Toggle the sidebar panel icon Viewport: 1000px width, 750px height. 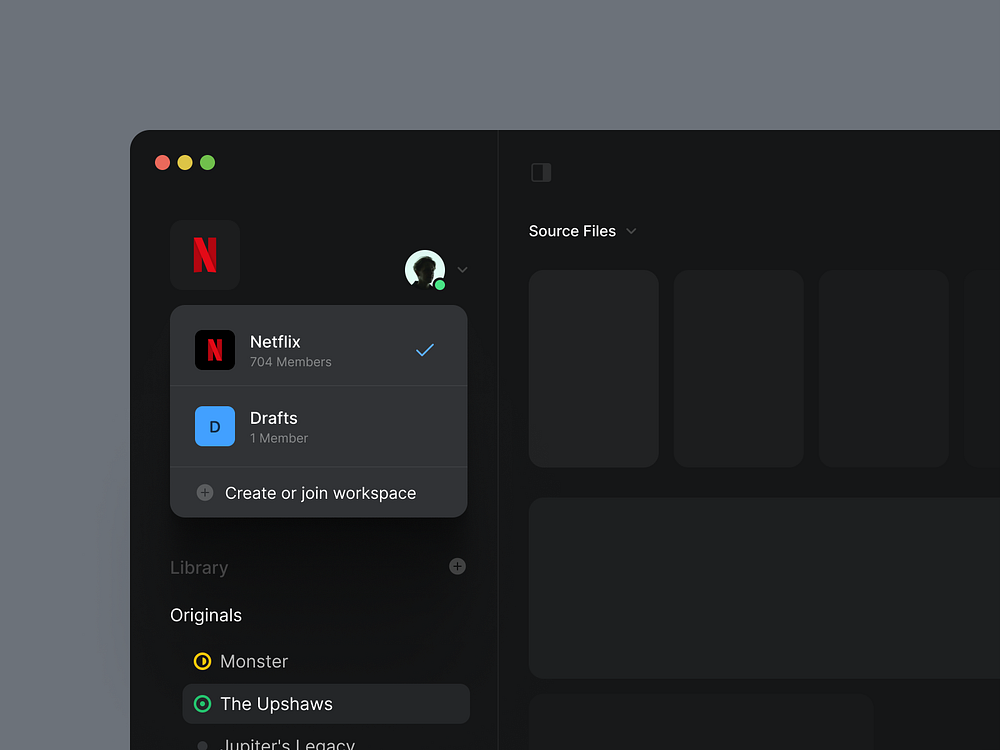pos(541,173)
